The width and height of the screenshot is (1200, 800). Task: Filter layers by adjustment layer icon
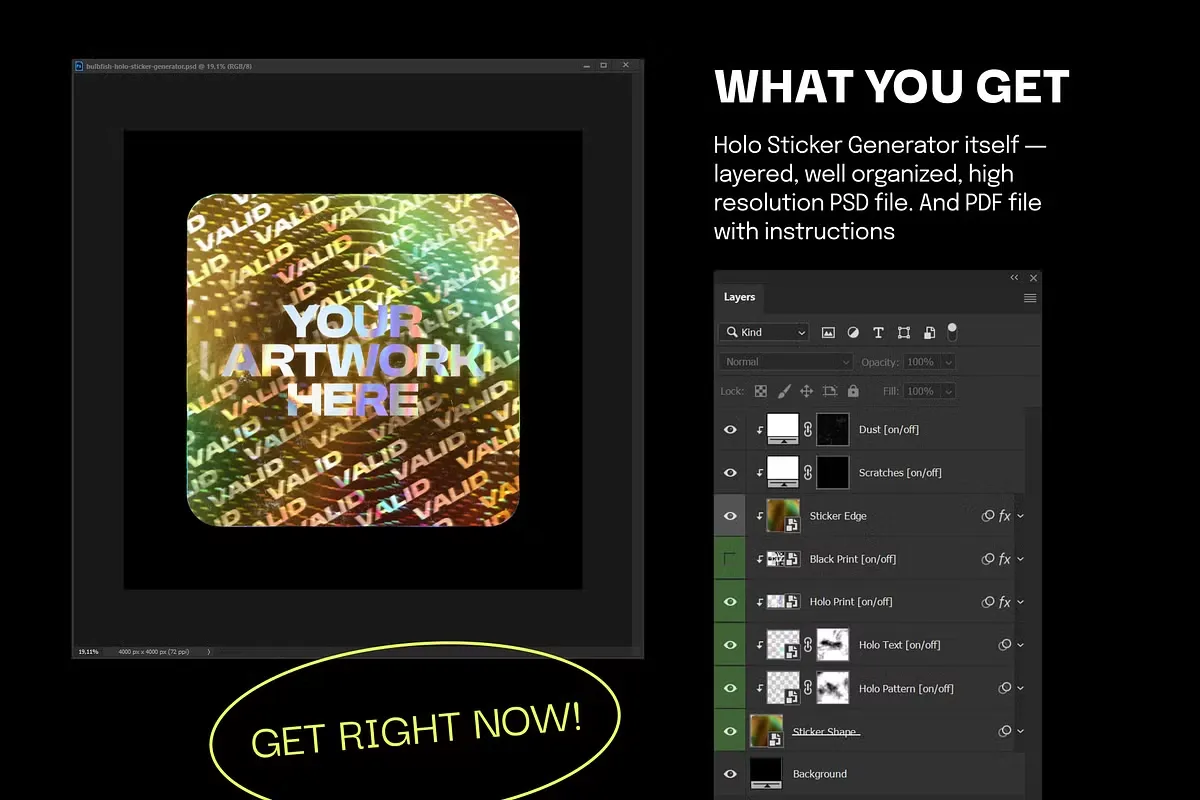(x=853, y=332)
